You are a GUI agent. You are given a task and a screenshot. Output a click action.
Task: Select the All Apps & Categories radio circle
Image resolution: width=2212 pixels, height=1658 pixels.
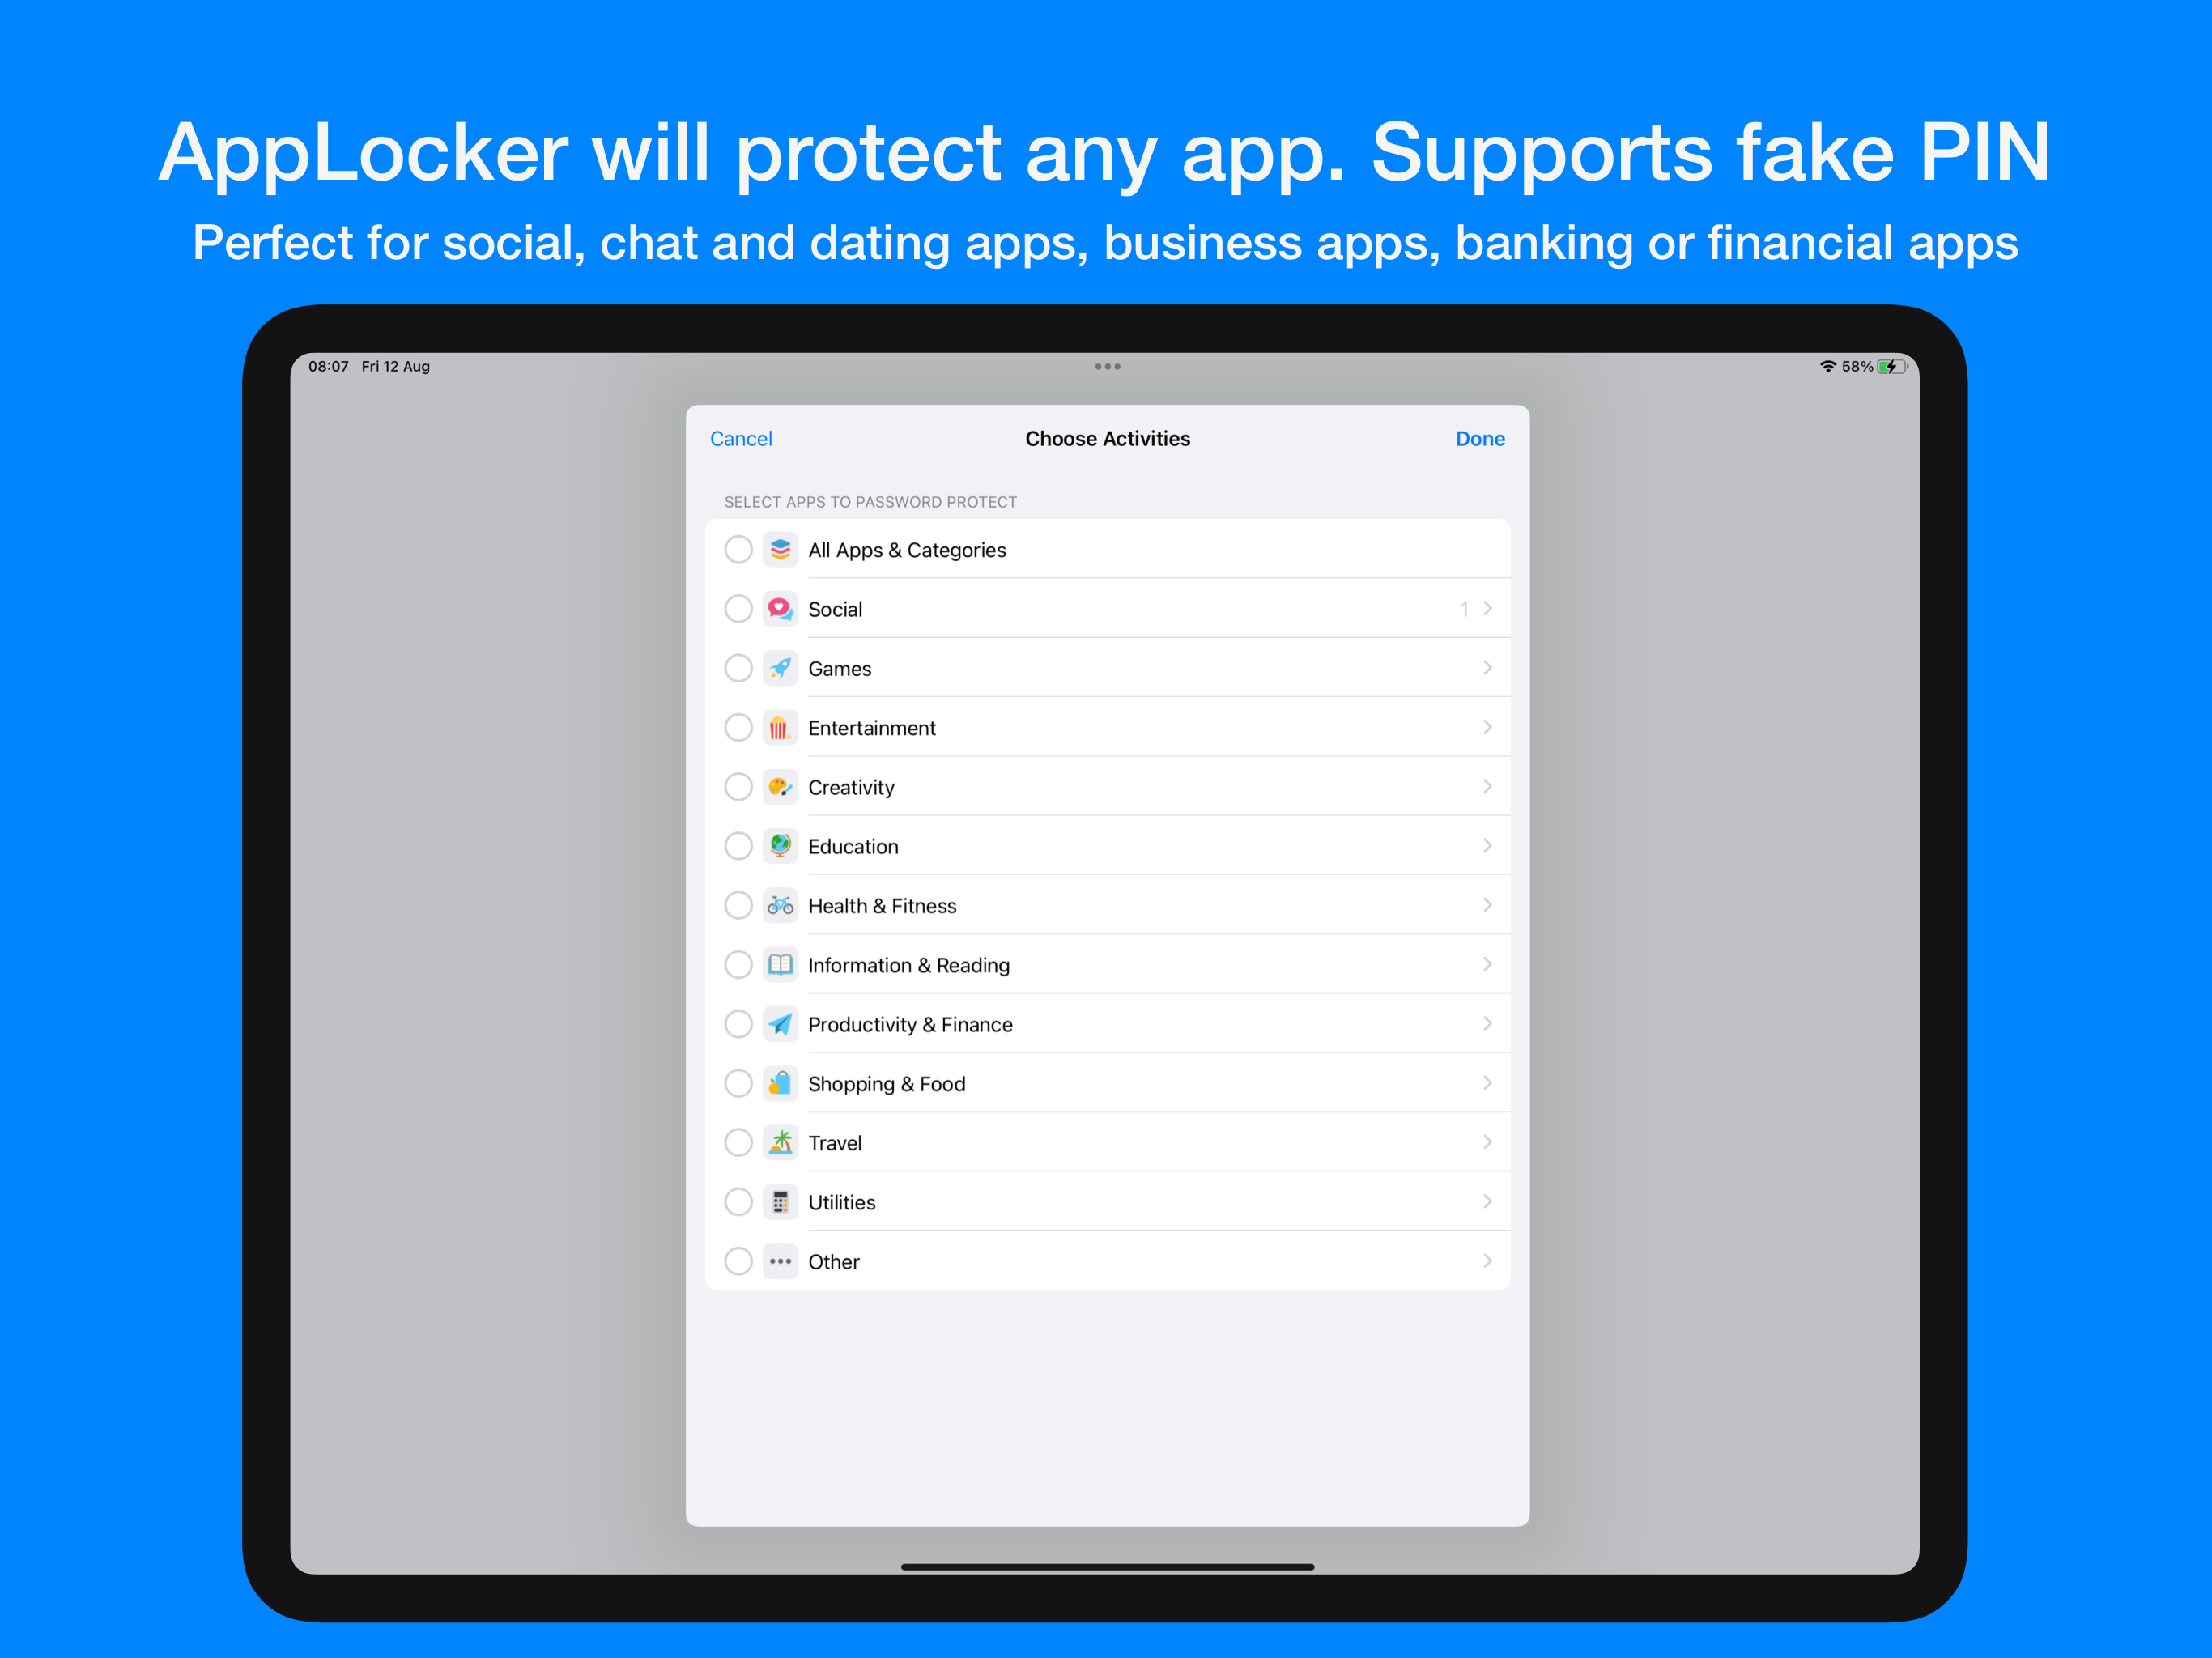pos(738,549)
